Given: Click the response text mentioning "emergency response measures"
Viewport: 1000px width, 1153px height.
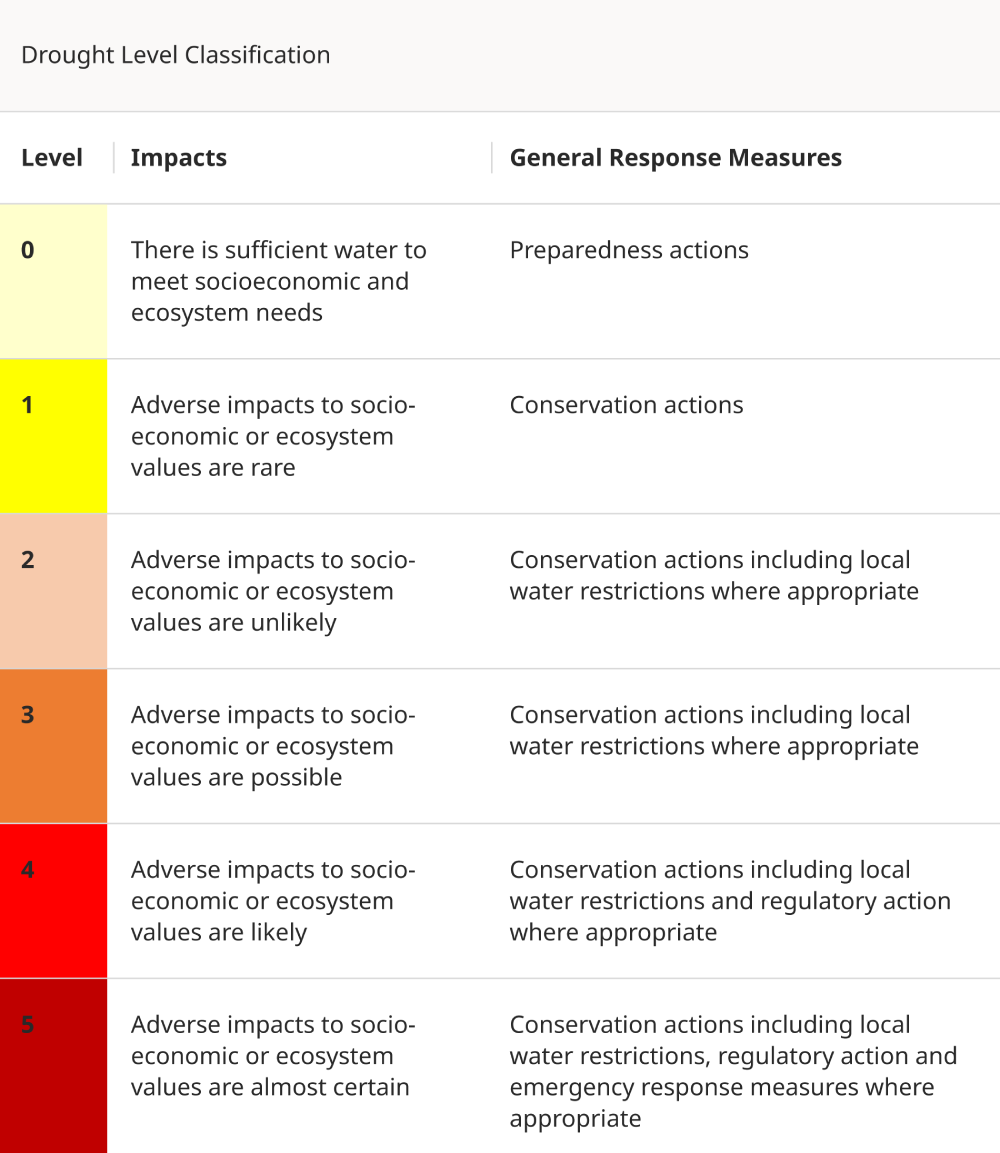Looking at the screenshot, I should 732,1071.
